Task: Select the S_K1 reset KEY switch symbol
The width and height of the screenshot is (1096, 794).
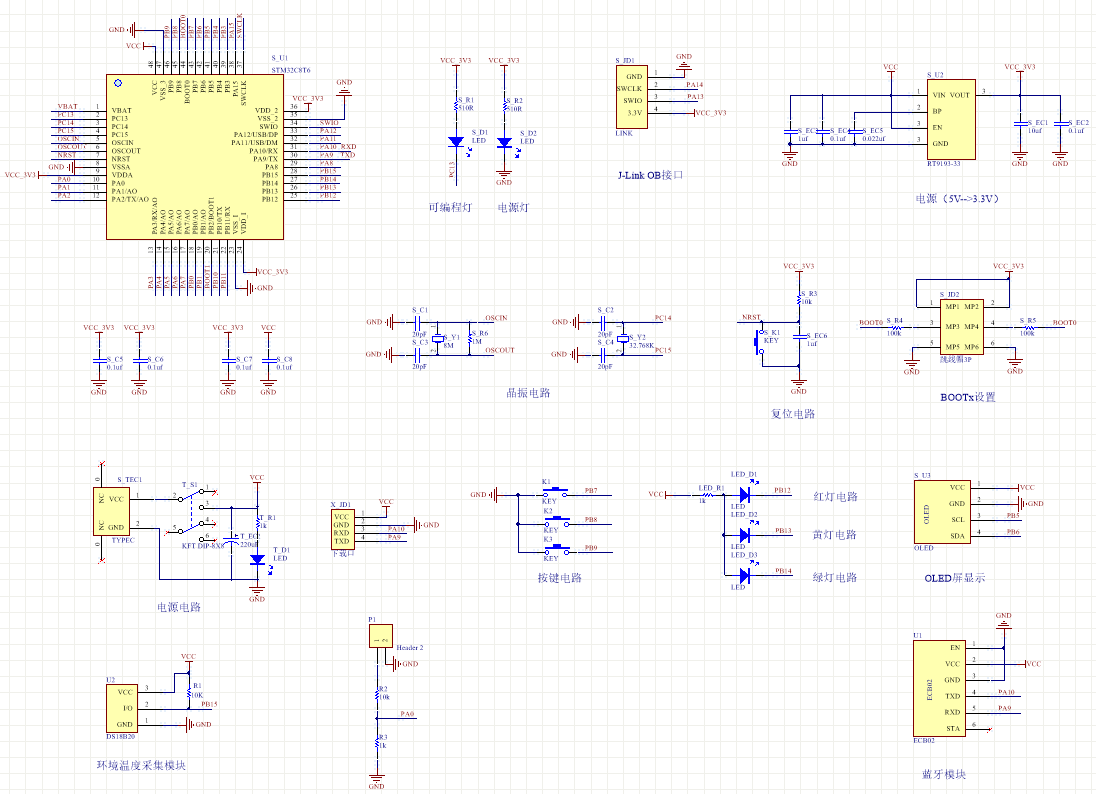Action: coord(759,342)
